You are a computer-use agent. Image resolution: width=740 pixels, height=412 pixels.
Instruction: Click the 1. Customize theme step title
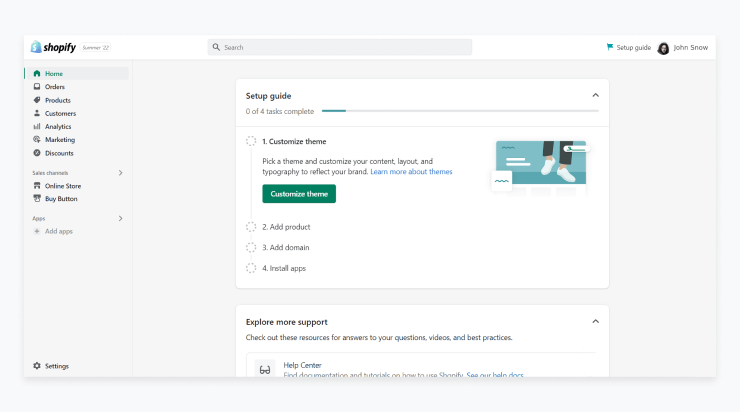[x=294, y=141]
